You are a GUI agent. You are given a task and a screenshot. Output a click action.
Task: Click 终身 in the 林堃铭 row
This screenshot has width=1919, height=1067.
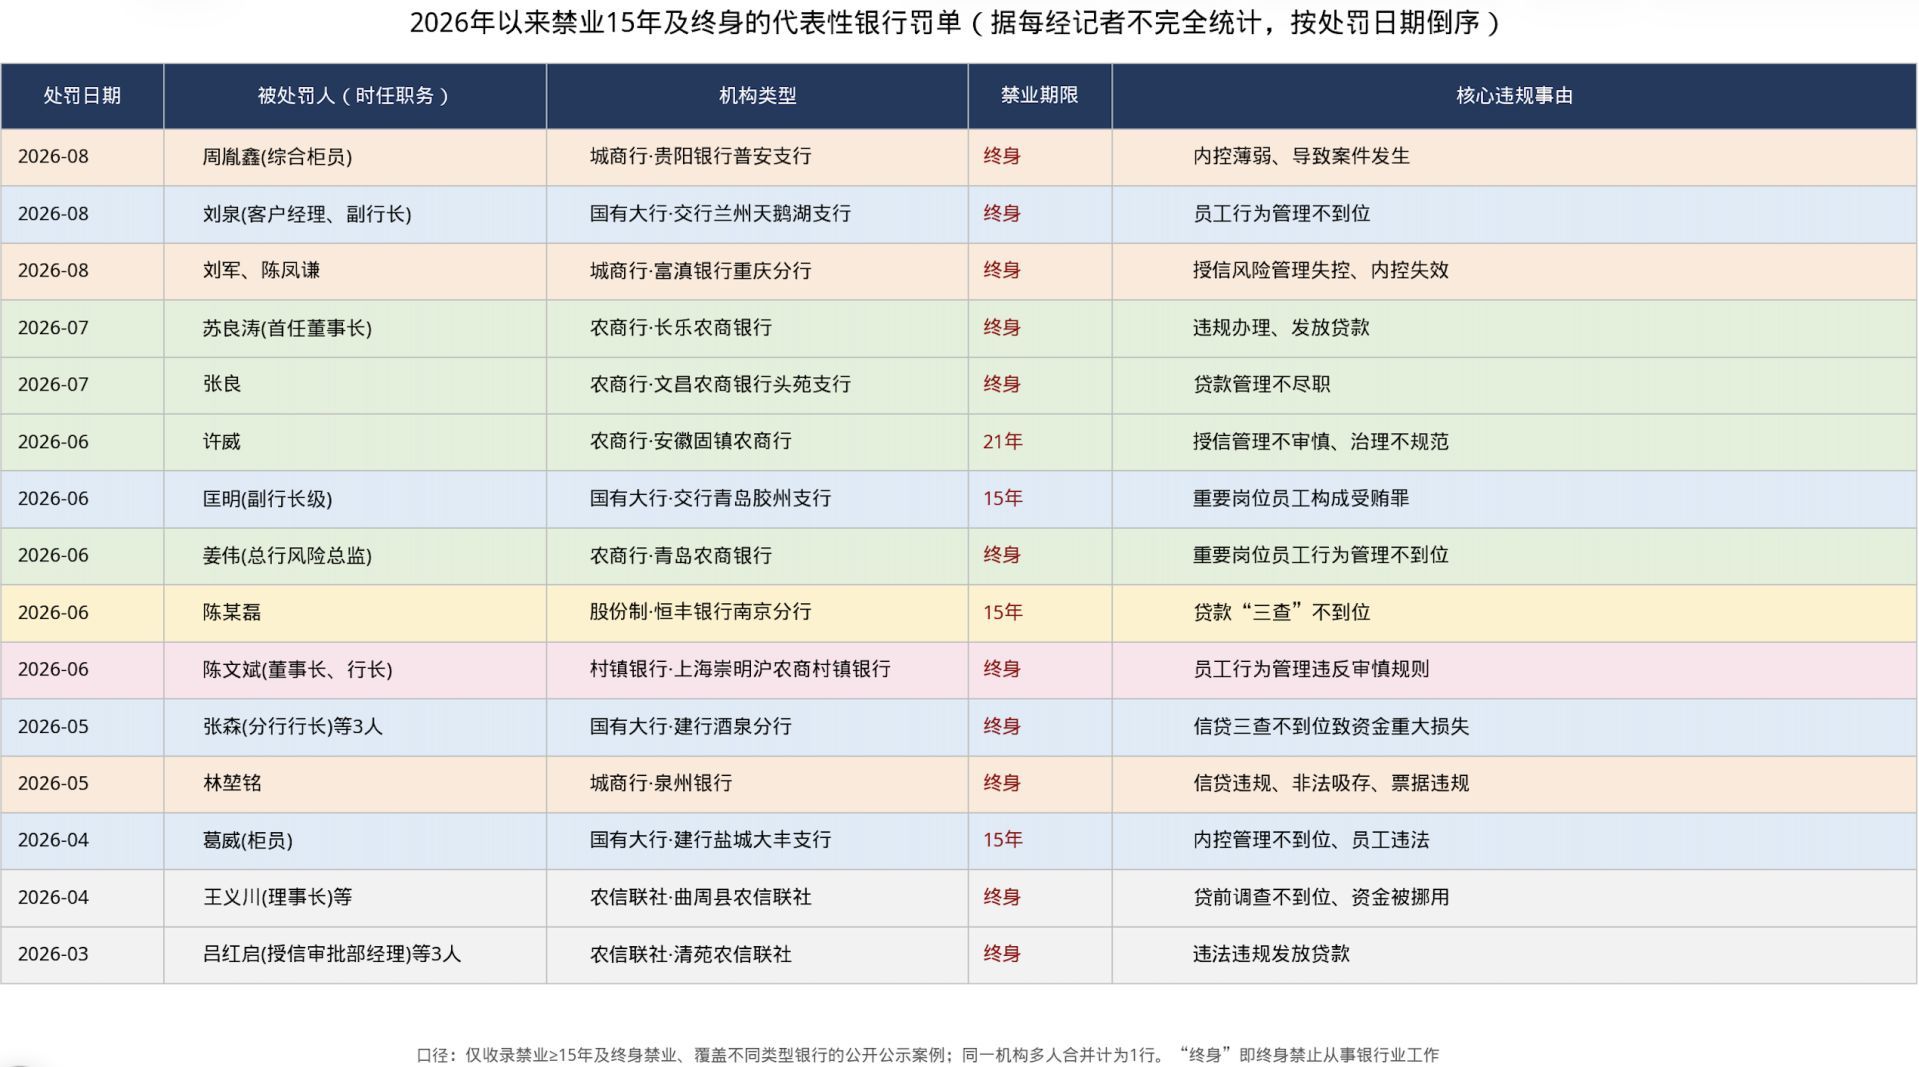[1001, 783]
